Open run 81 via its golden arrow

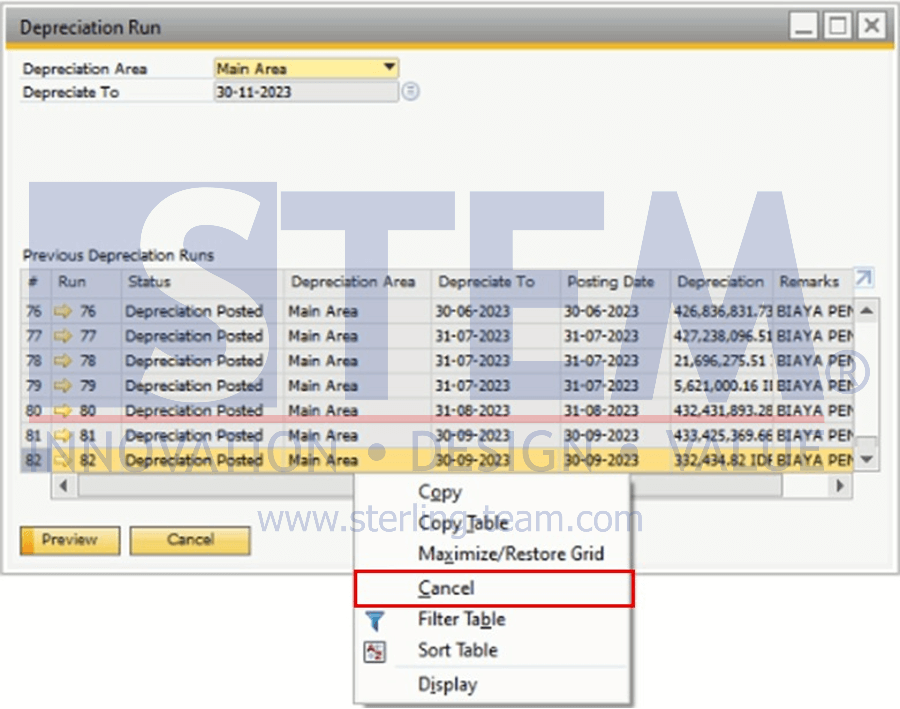[x=64, y=436]
